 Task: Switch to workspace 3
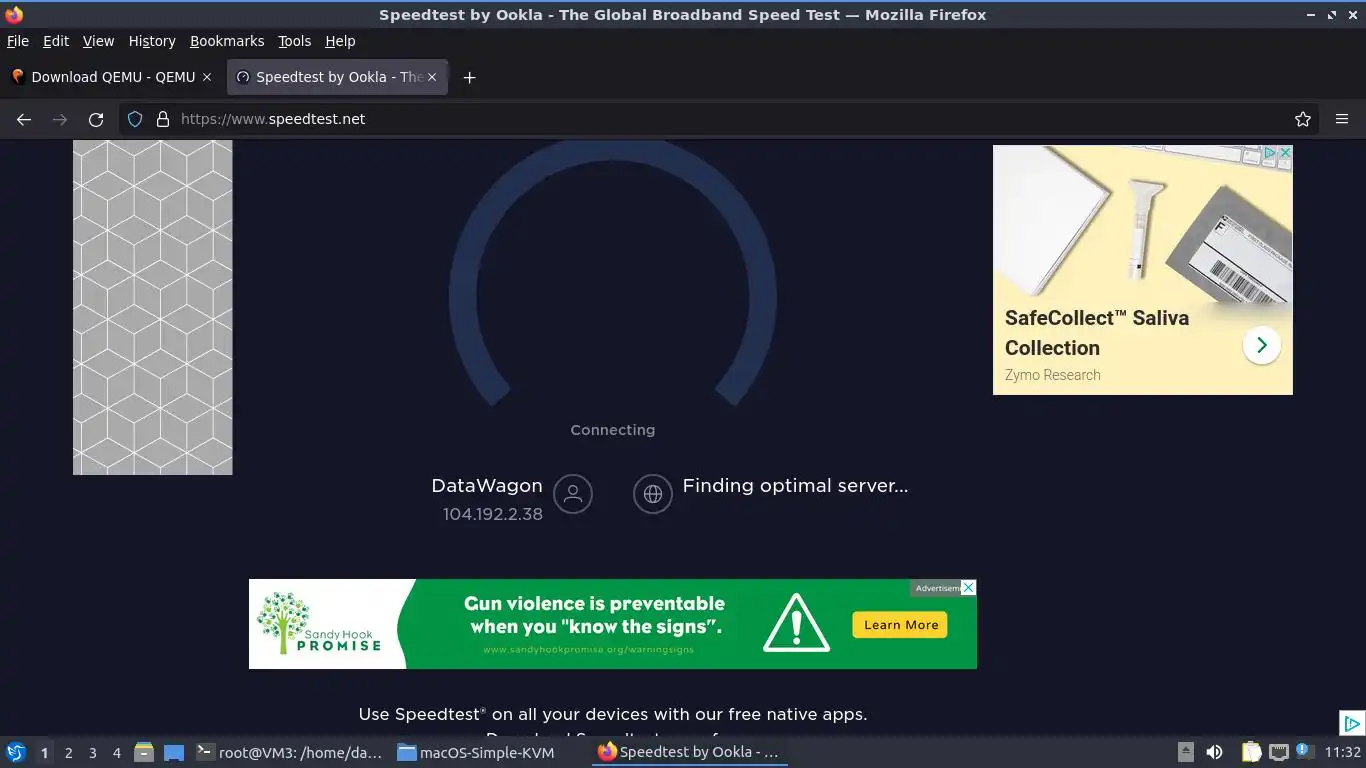[92, 752]
